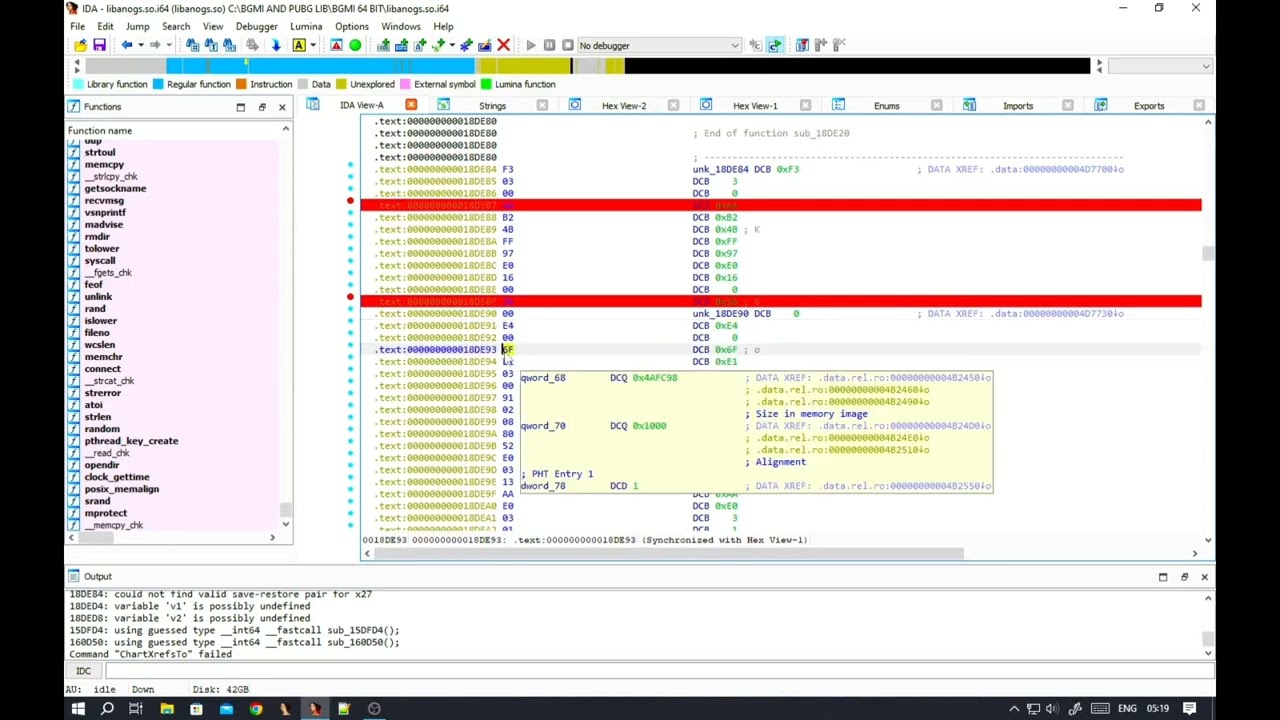
Task: Click the third binoculars search icon
Action: tap(230, 45)
